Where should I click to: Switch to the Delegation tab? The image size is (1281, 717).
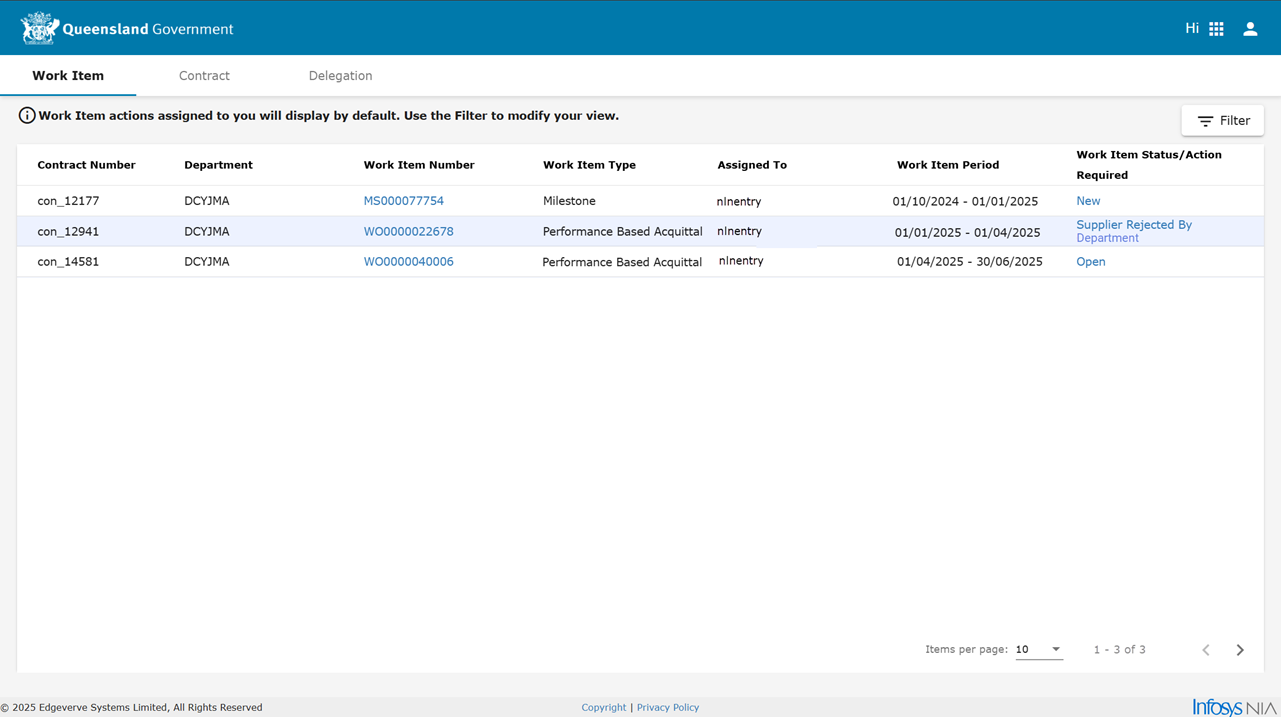coord(340,76)
